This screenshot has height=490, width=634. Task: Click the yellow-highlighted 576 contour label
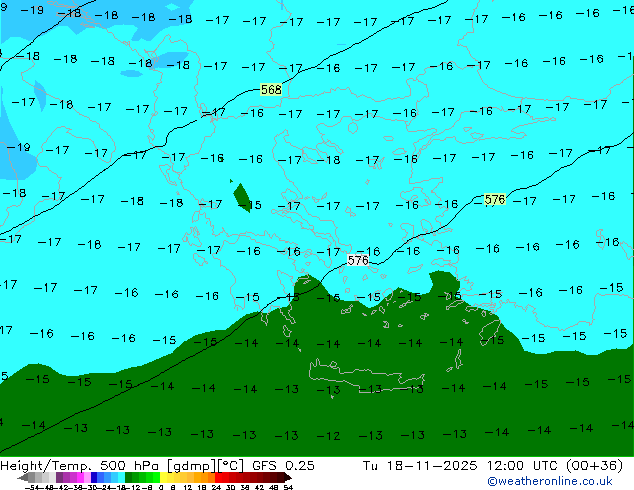coord(495,199)
